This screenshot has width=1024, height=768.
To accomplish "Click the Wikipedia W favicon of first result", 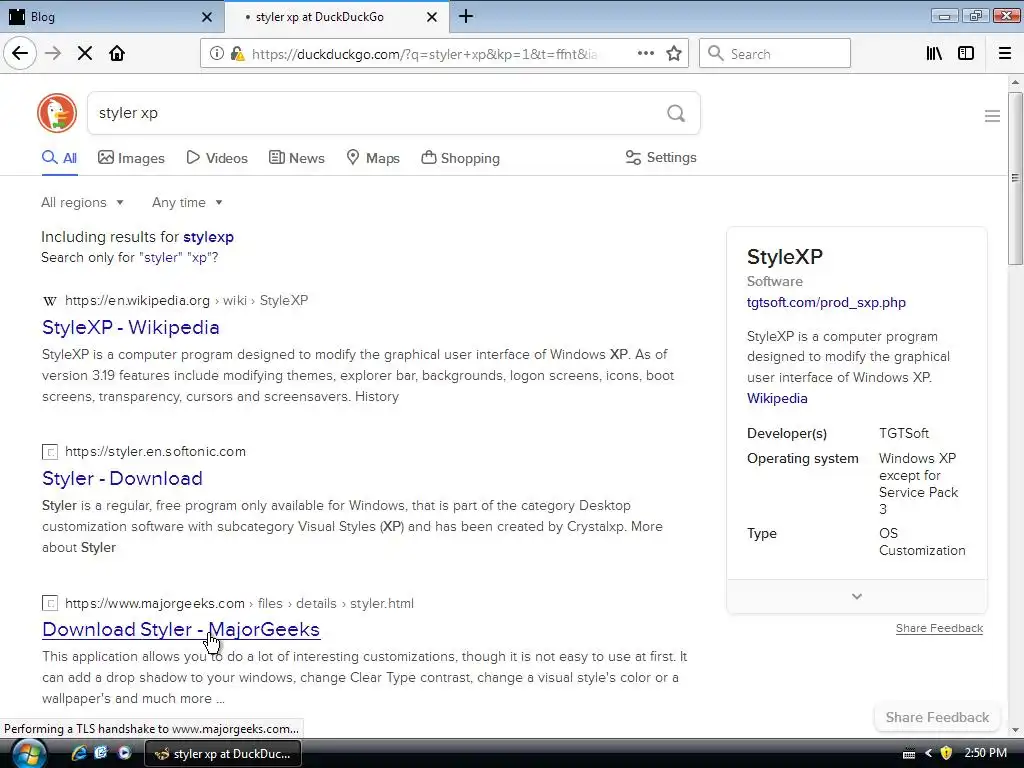I will pyautogui.click(x=50, y=301).
